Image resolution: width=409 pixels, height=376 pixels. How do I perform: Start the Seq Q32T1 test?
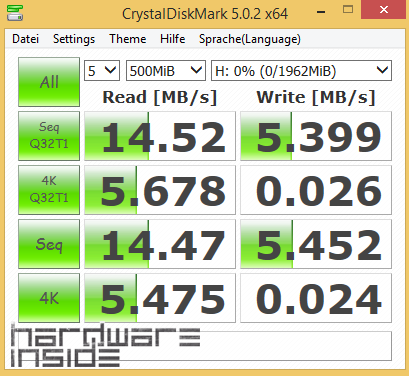click(49, 136)
